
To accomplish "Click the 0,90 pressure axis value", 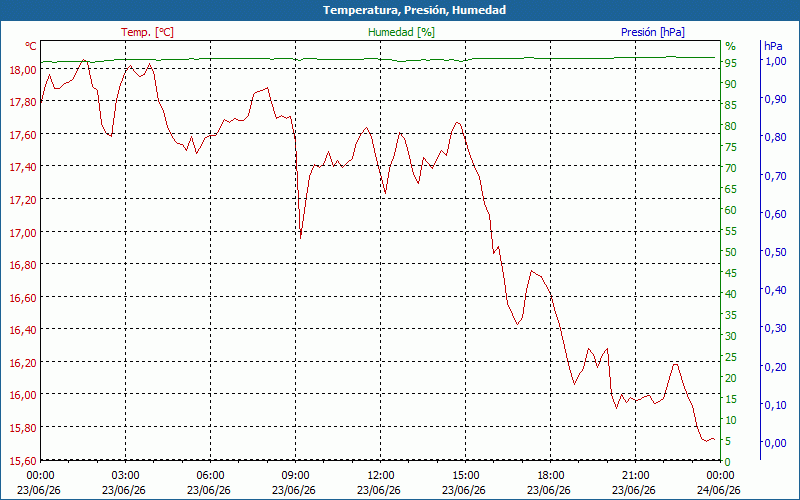I will [x=776, y=99].
